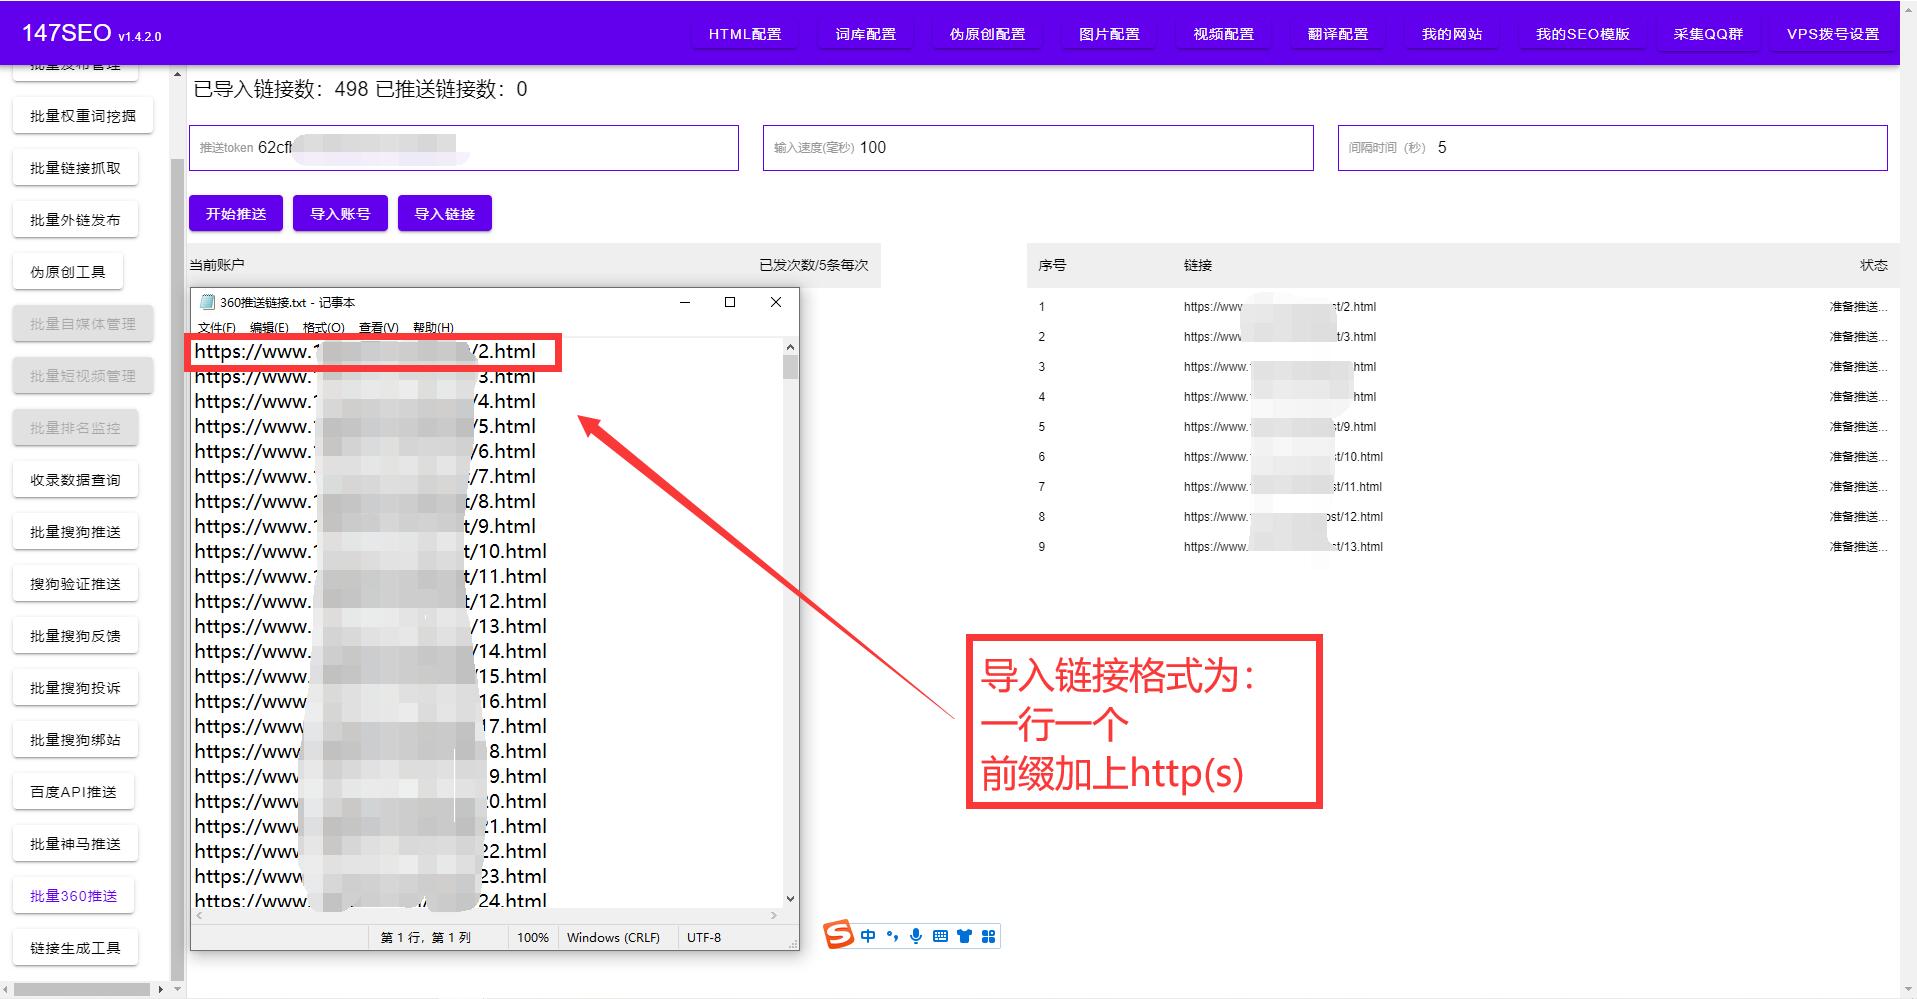
Task: Open 百度API推送 from the sidebar
Action: tap(75, 790)
